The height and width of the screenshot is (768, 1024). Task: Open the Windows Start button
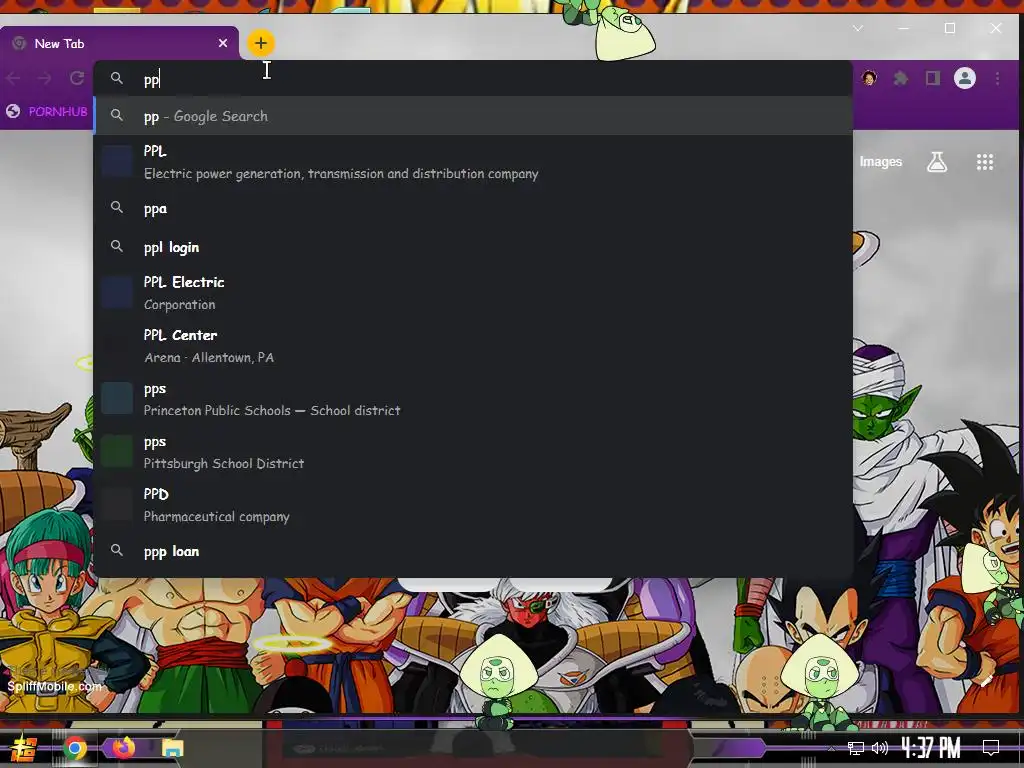[x=22, y=748]
